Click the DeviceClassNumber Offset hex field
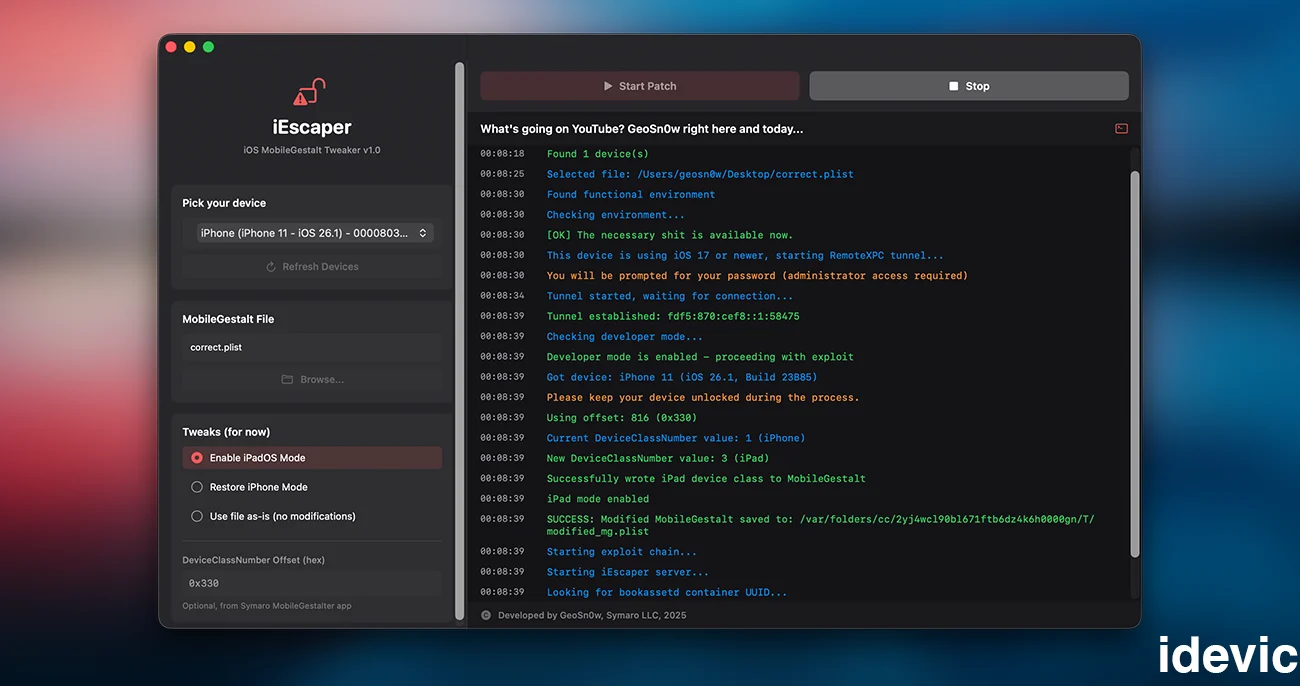The image size is (1300, 686). [312, 583]
